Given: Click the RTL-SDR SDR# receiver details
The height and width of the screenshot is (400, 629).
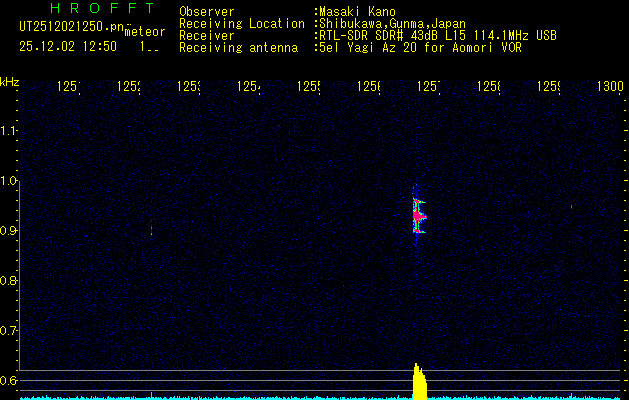Looking at the screenshot, I should [438, 36].
